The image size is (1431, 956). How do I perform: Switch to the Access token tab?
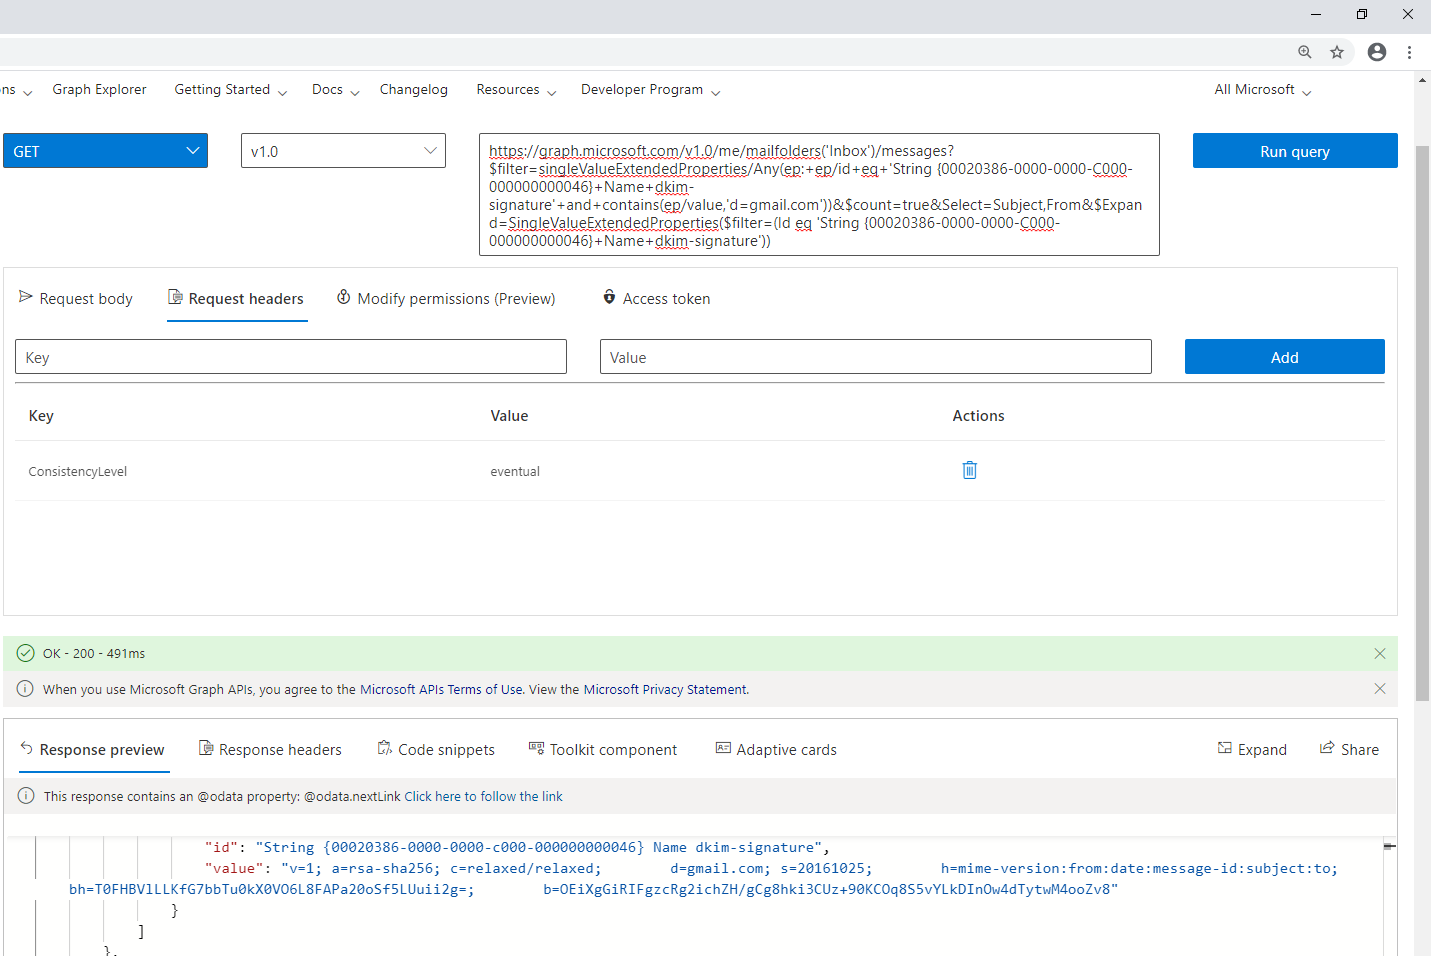[656, 298]
